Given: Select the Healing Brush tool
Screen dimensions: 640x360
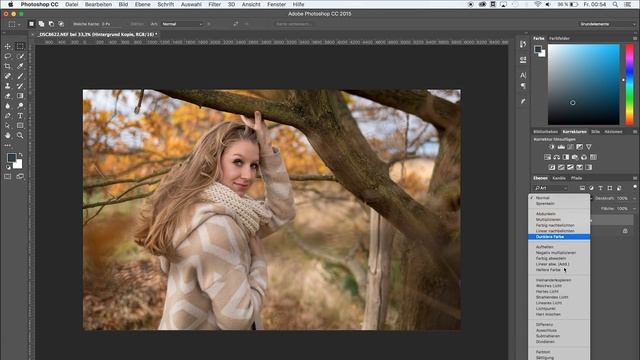Looking at the screenshot, I should [8, 76].
